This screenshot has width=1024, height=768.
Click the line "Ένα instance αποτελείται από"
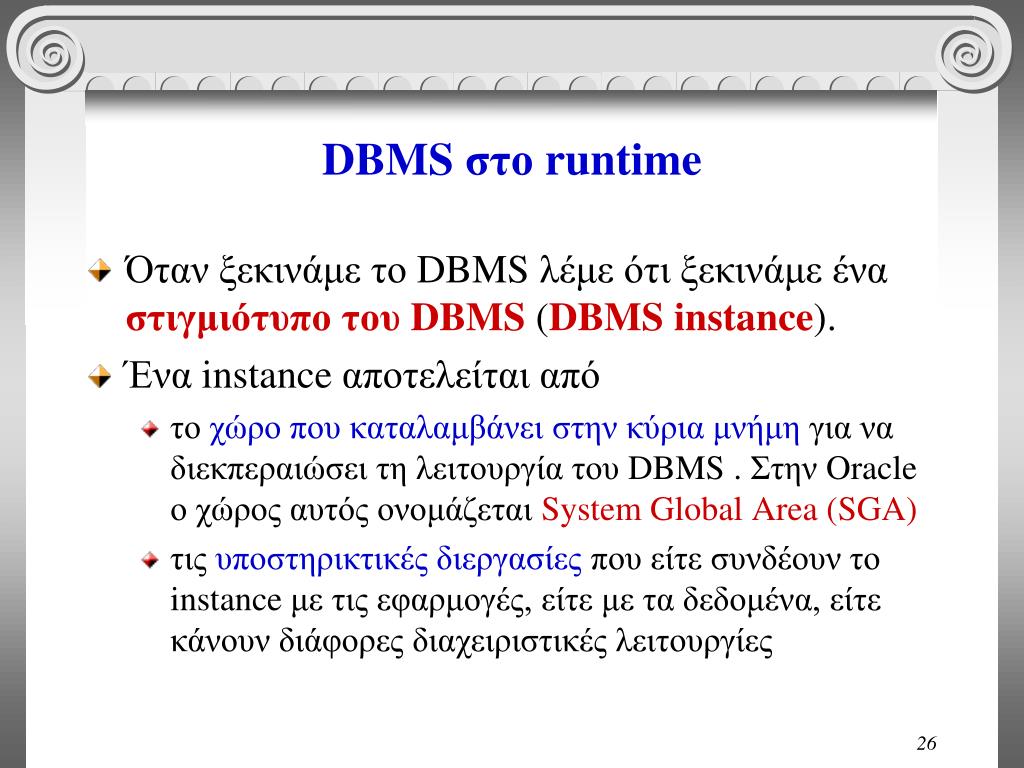pos(362,376)
